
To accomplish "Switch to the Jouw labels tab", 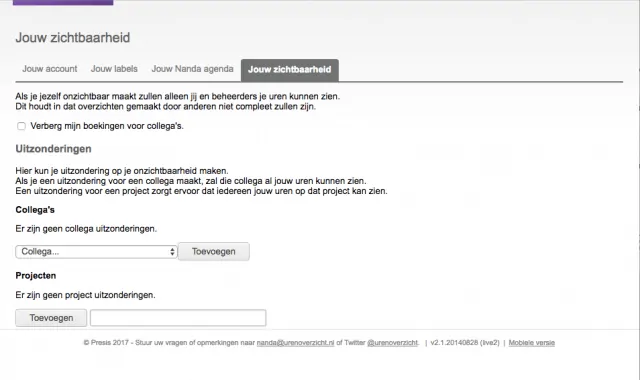I will pyautogui.click(x=114, y=69).
